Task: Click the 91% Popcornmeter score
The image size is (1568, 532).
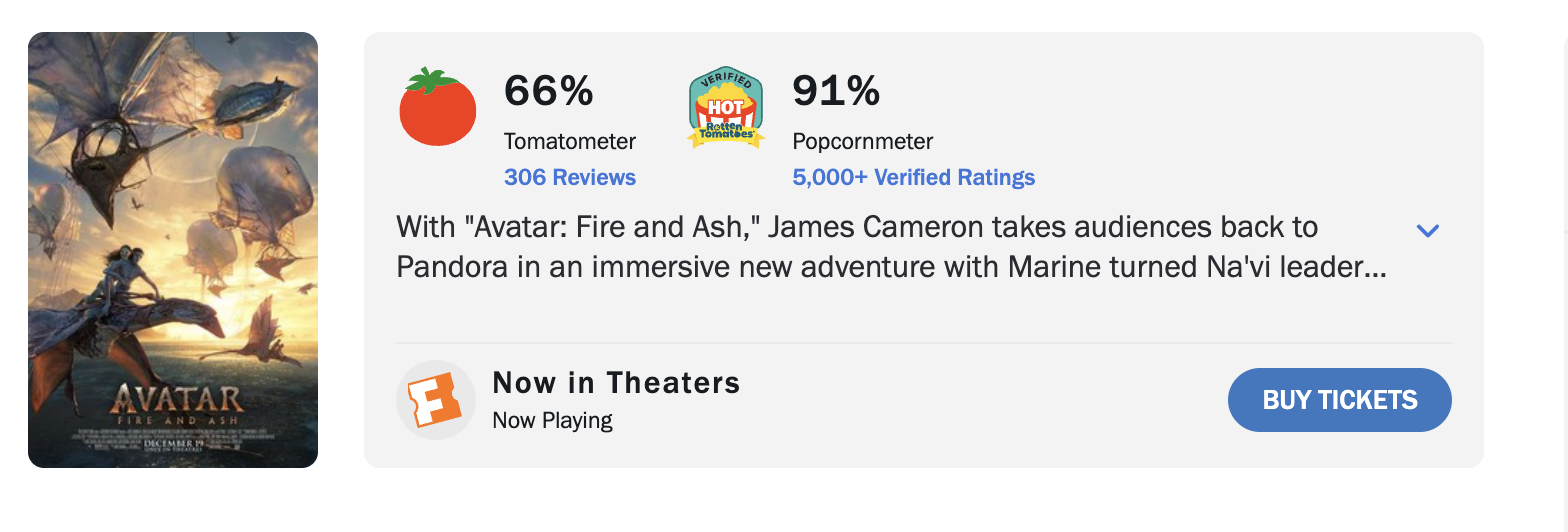Action: [x=836, y=91]
